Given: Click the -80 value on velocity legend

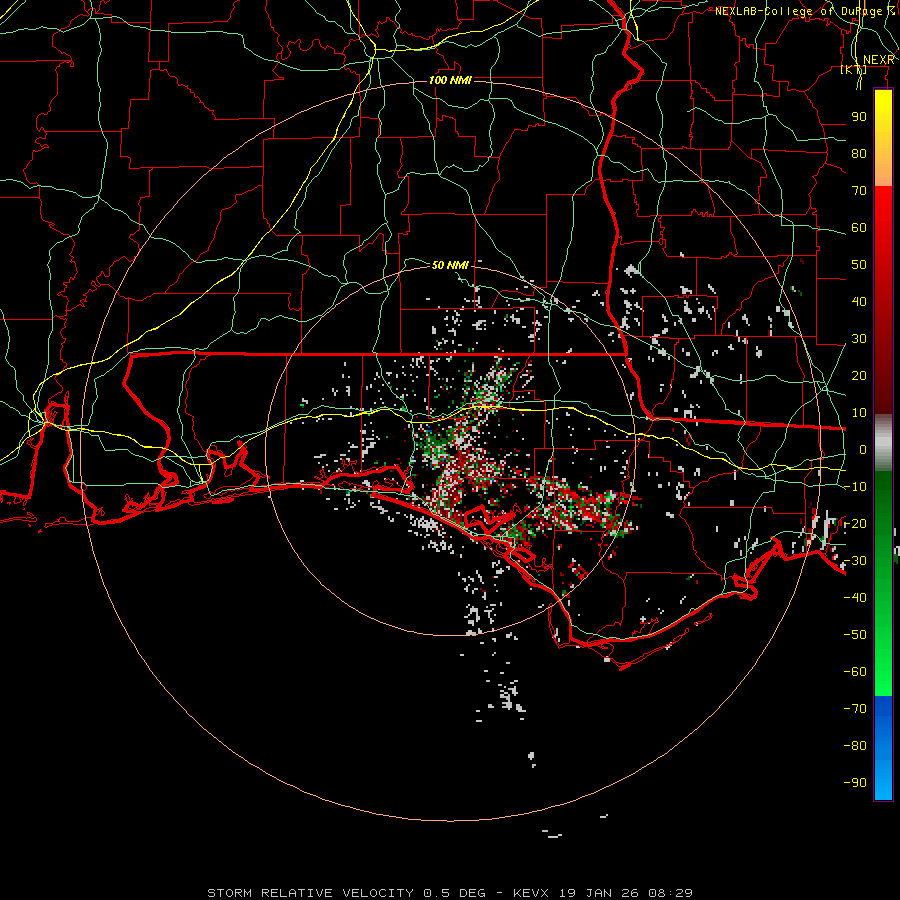Looking at the screenshot, I should (x=855, y=746).
